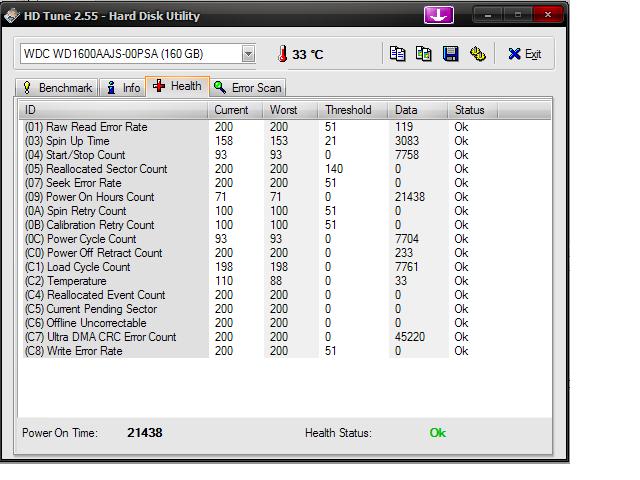Open the options wrench icon
Viewport: 640px width, 480px height.
coord(478,54)
